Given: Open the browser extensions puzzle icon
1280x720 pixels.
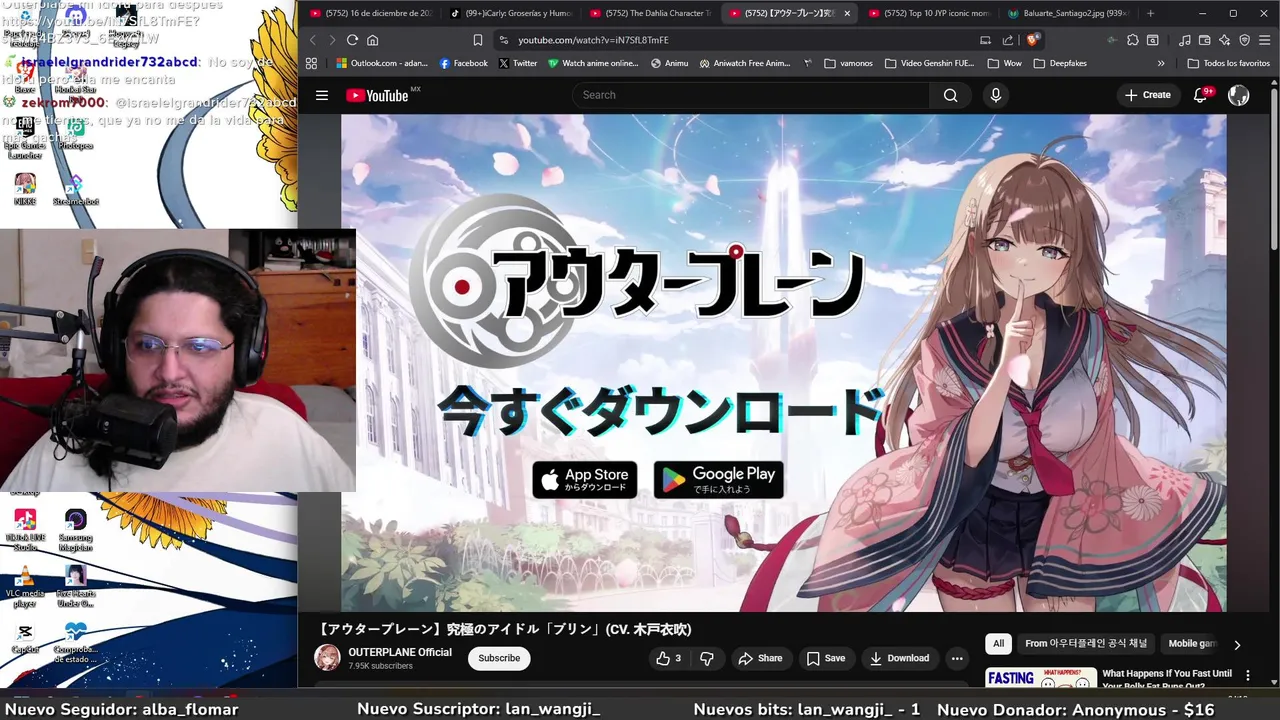Looking at the screenshot, I should [x=1132, y=40].
